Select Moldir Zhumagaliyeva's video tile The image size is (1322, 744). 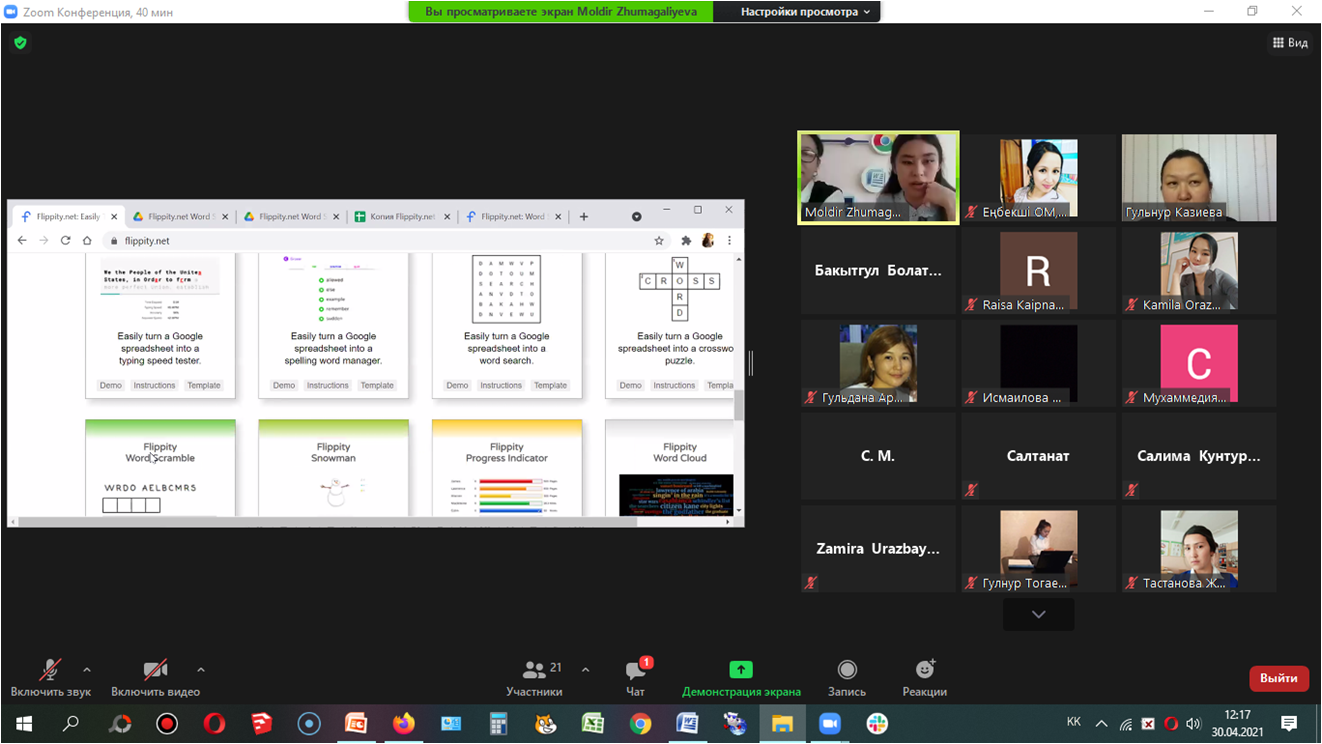(x=878, y=178)
